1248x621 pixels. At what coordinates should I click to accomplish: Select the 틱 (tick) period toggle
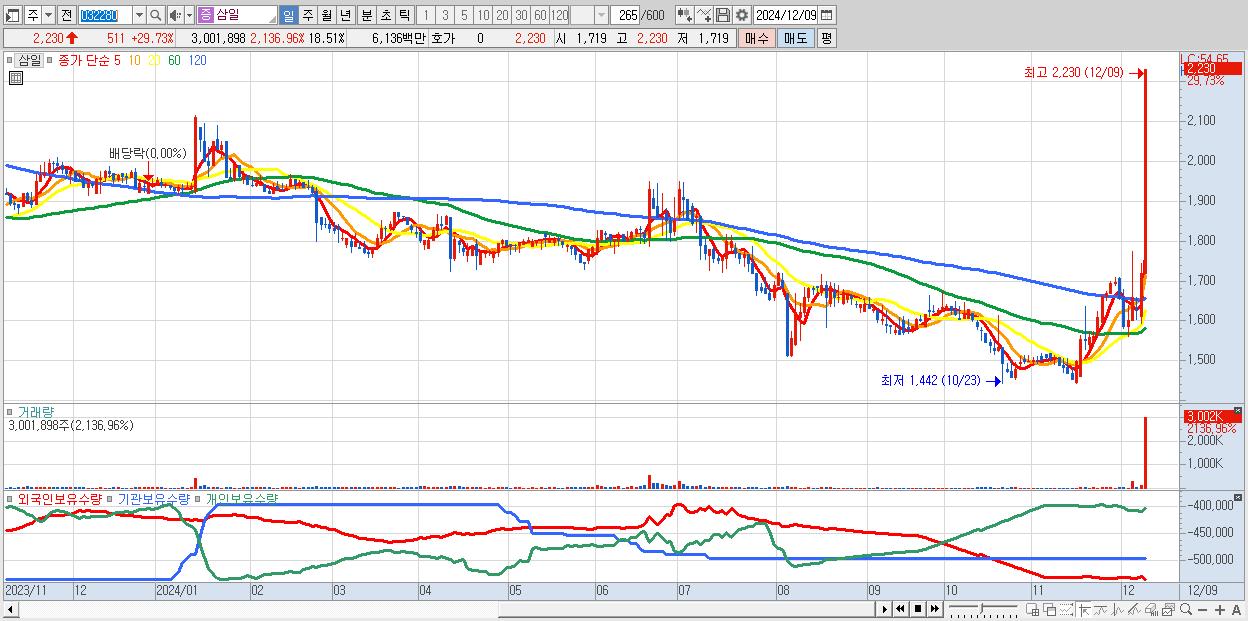(x=404, y=15)
